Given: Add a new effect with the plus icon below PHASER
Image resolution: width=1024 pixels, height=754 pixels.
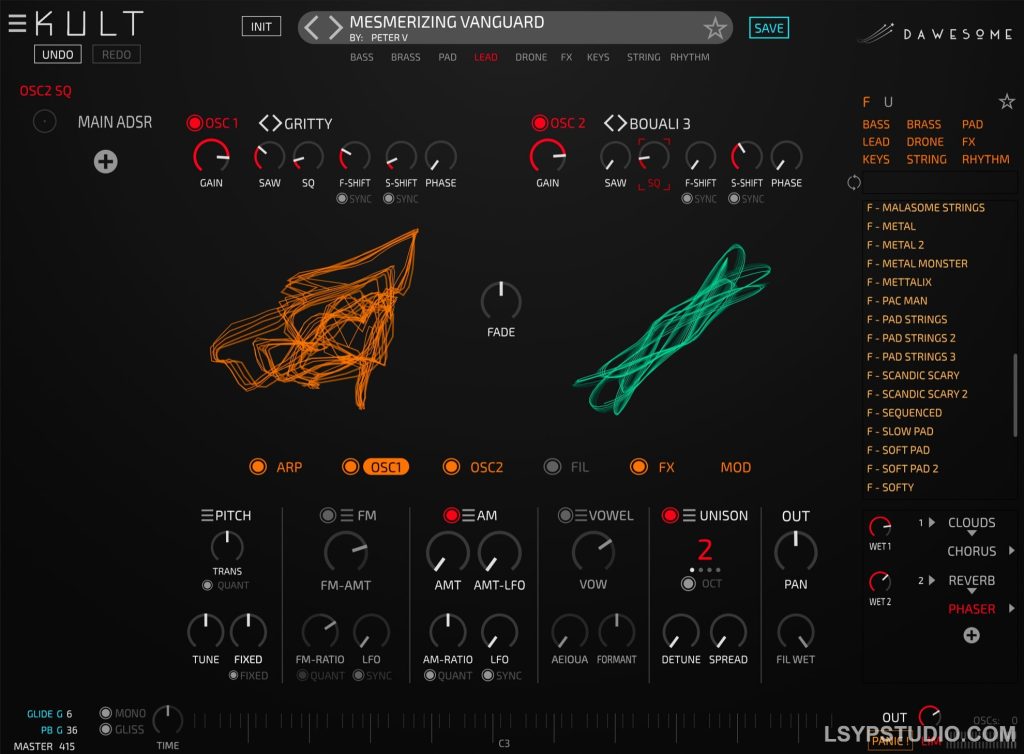Looking at the screenshot, I should [971, 635].
